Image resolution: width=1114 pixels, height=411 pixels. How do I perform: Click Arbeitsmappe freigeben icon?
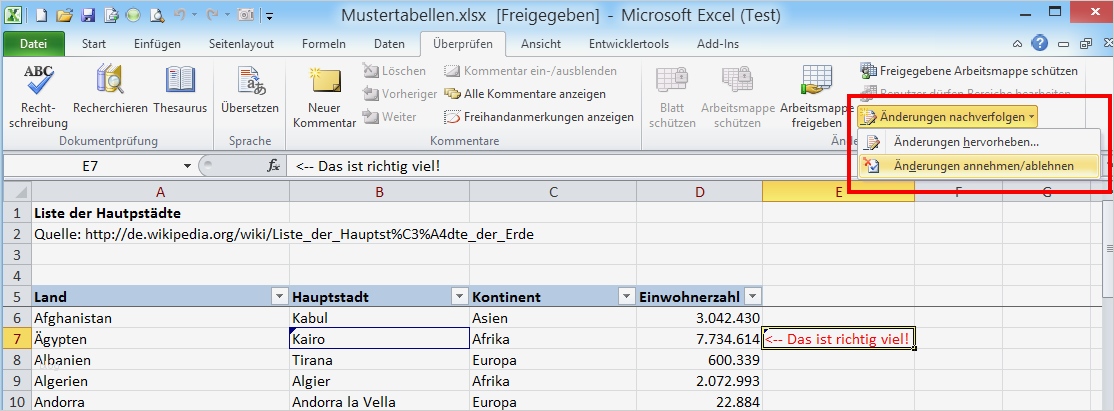816,100
